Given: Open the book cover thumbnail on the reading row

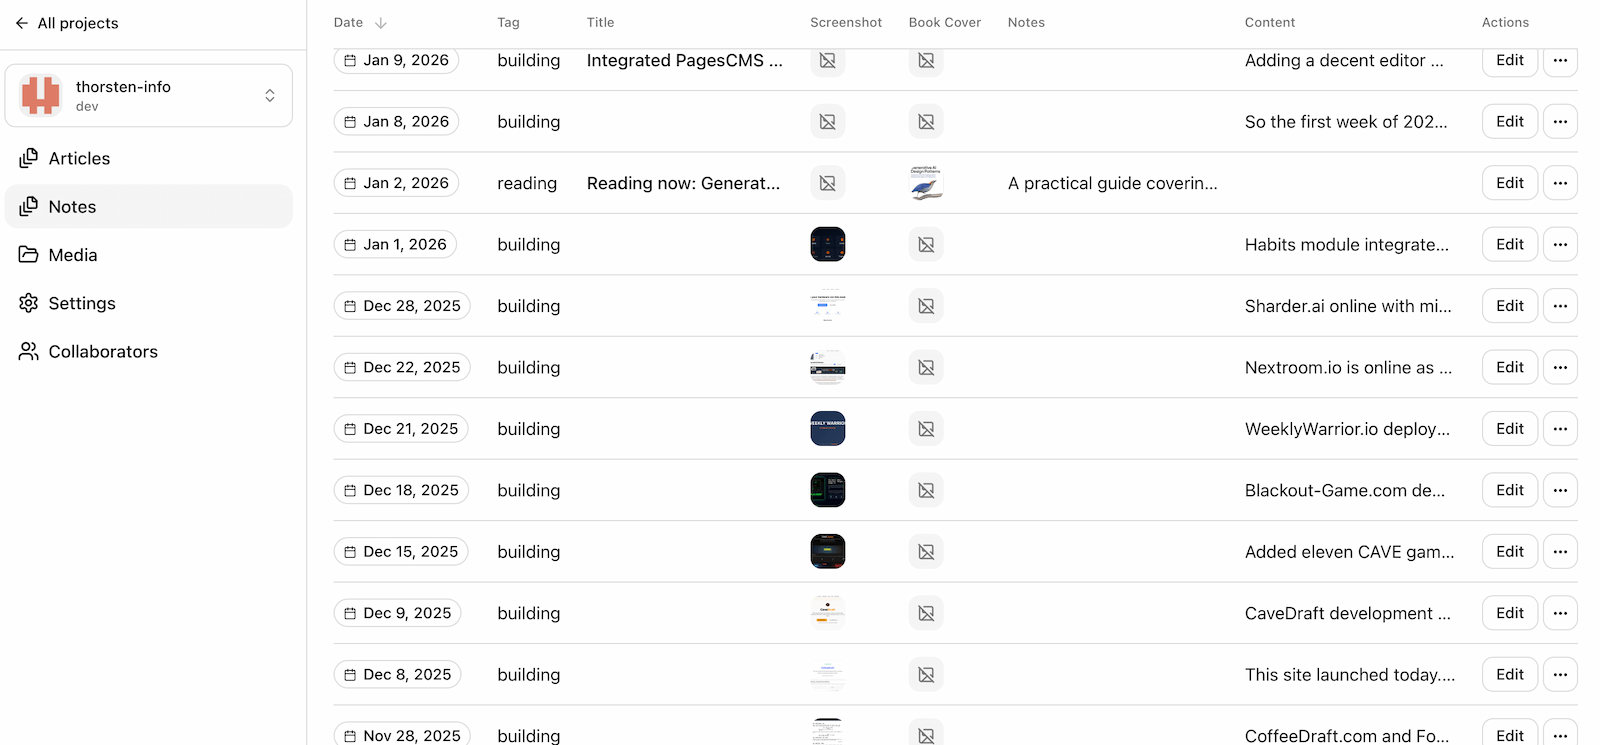Looking at the screenshot, I should 926,183.
